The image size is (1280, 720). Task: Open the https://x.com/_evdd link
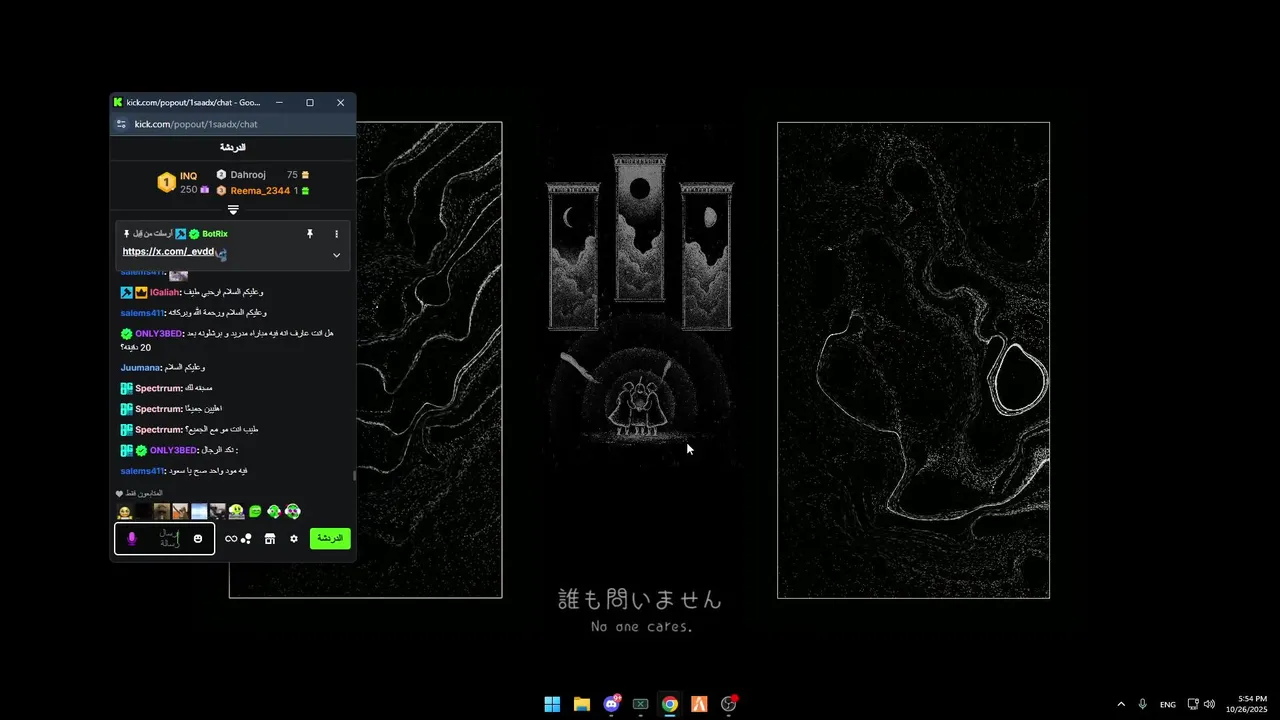pyautogui.click(x=168, y=252)
